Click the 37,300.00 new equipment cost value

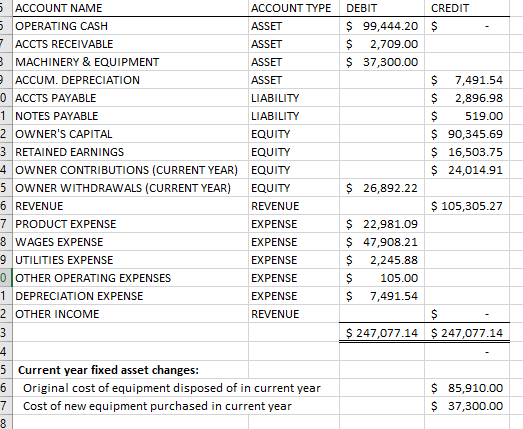(x=467, y=406)
